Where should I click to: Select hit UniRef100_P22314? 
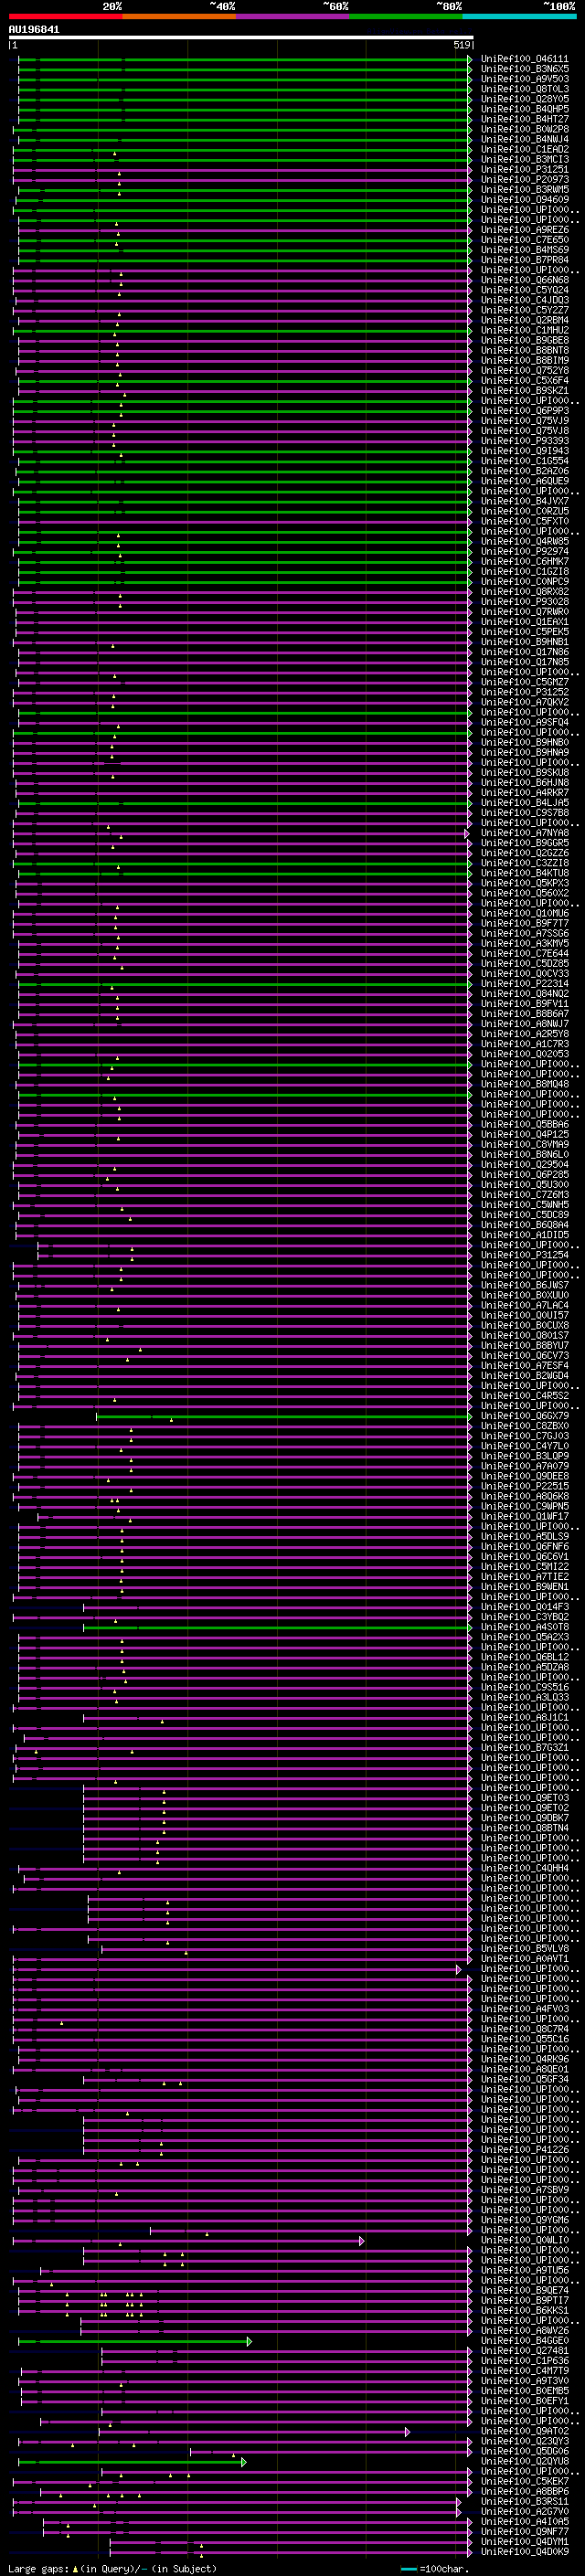(x=525, y=984)
